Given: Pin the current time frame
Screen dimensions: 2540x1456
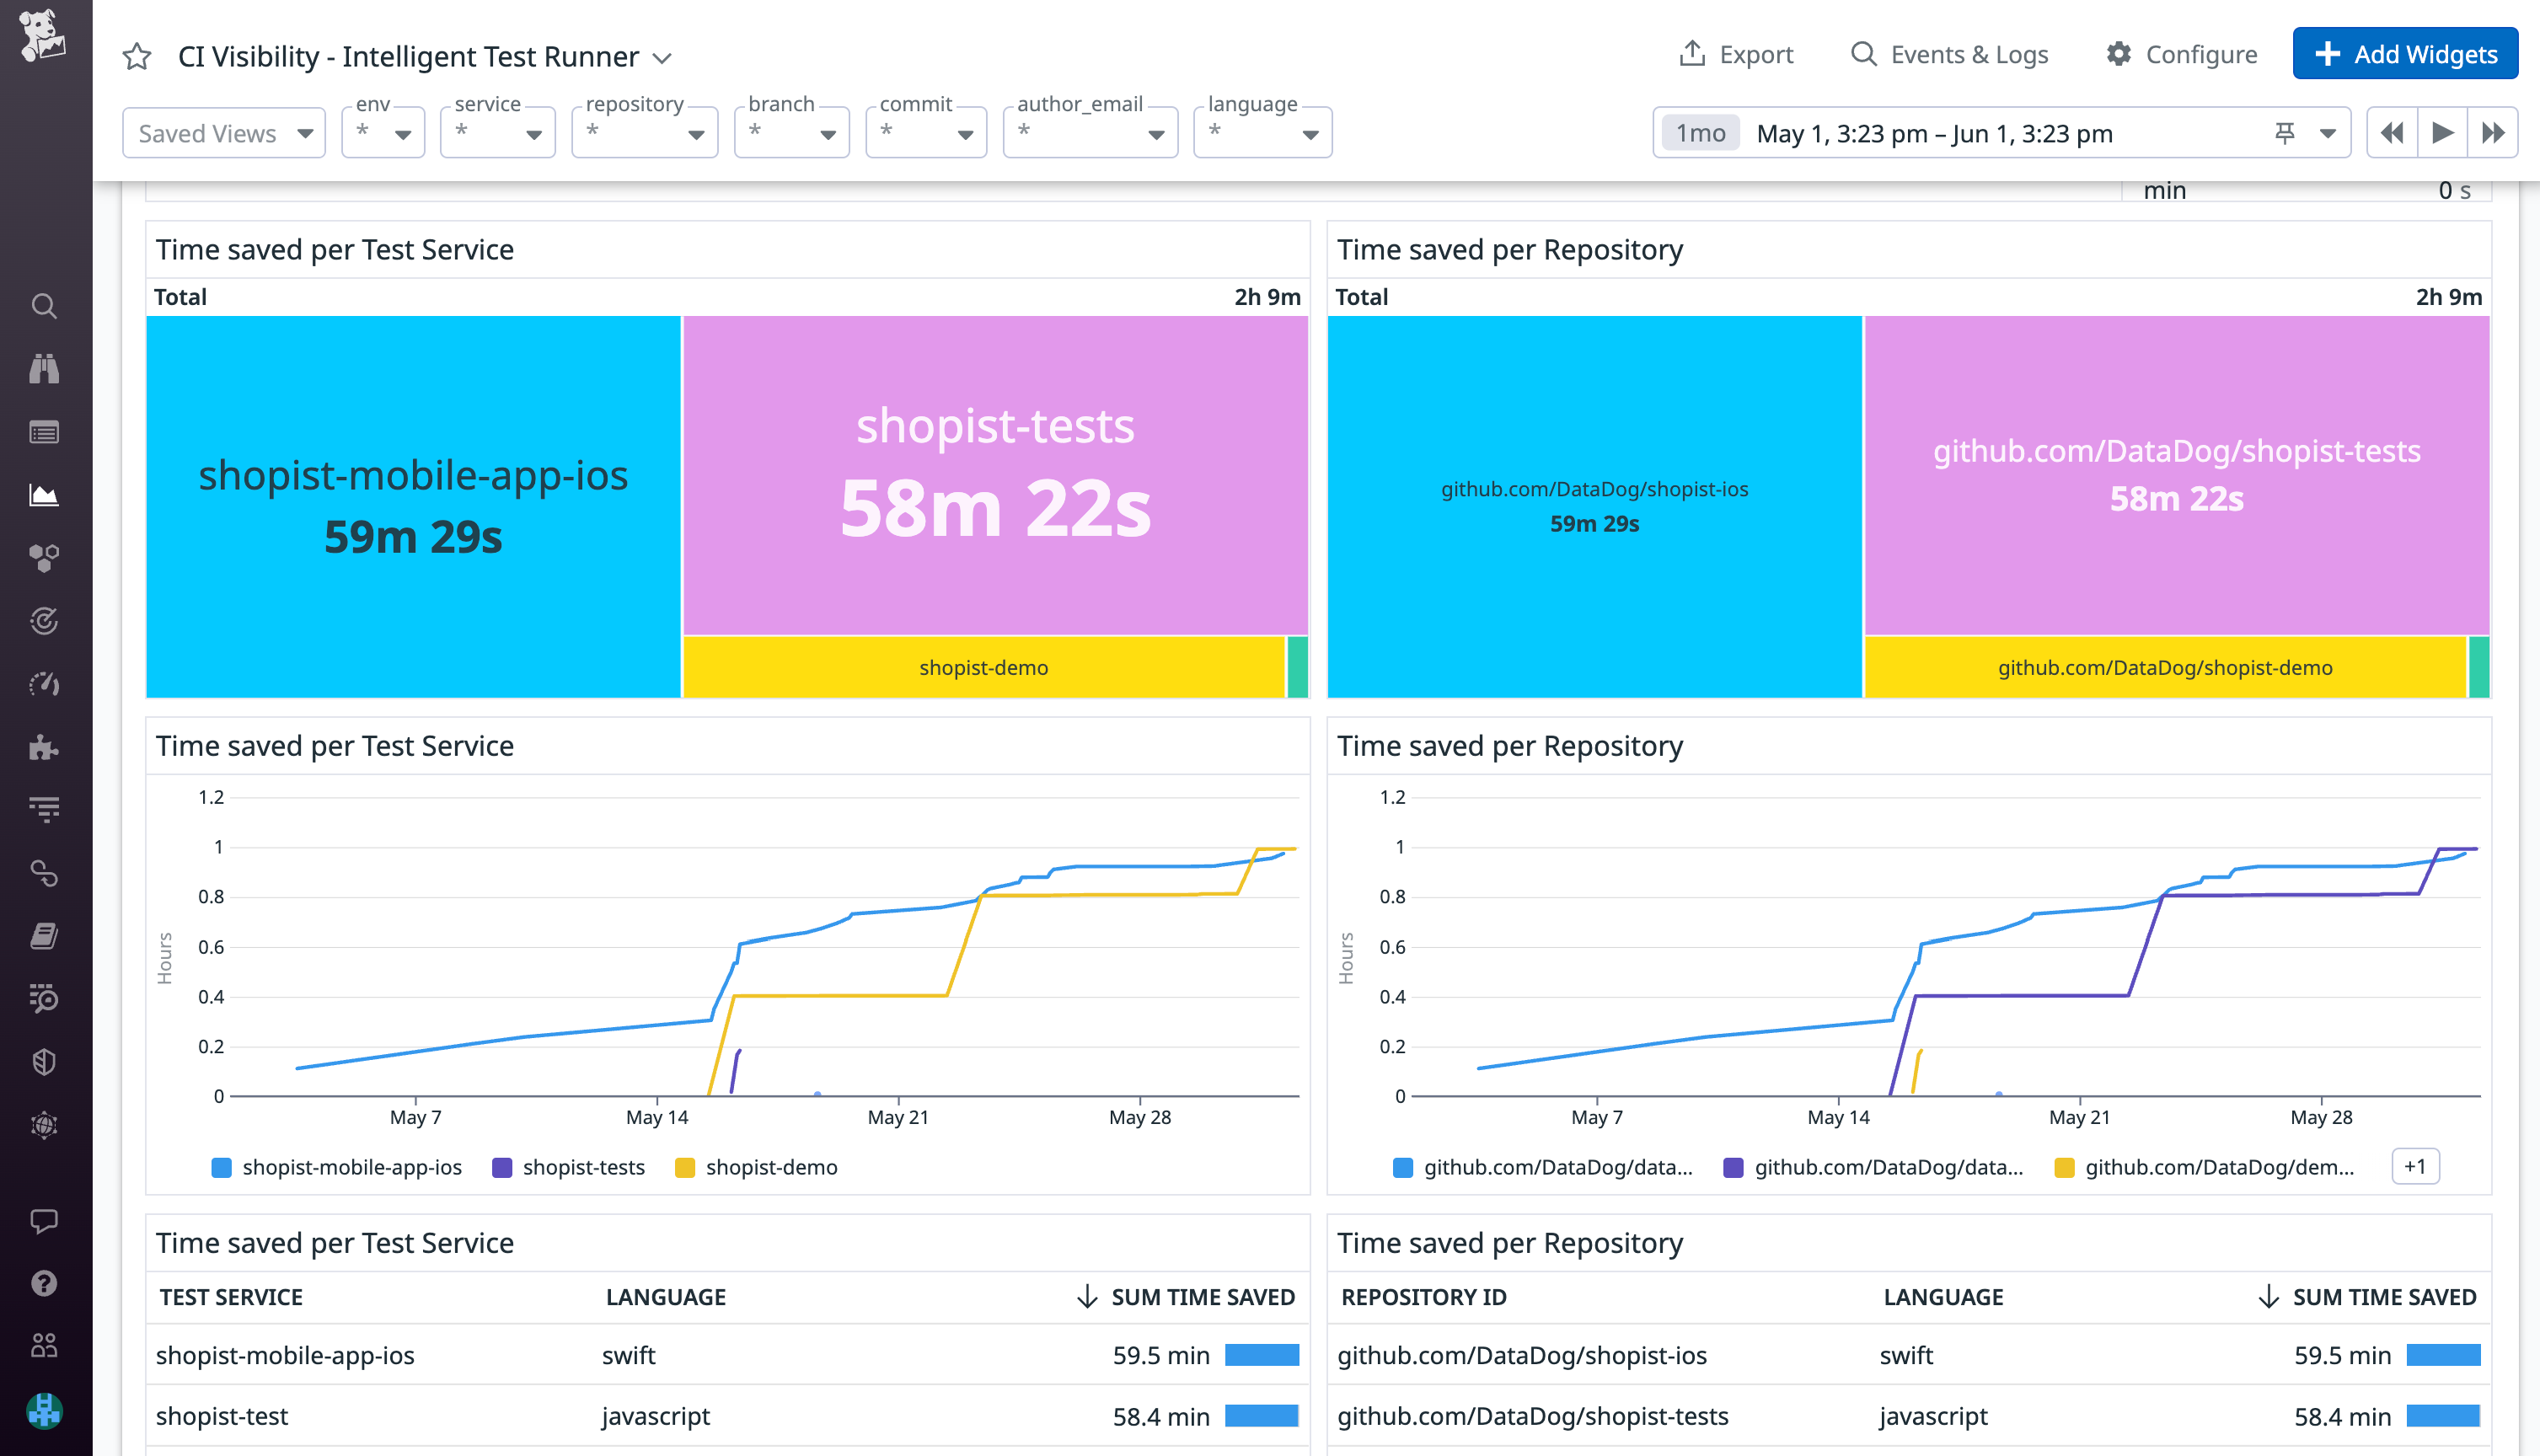Looking at the screenshot, I should (x=2285, y=131).
